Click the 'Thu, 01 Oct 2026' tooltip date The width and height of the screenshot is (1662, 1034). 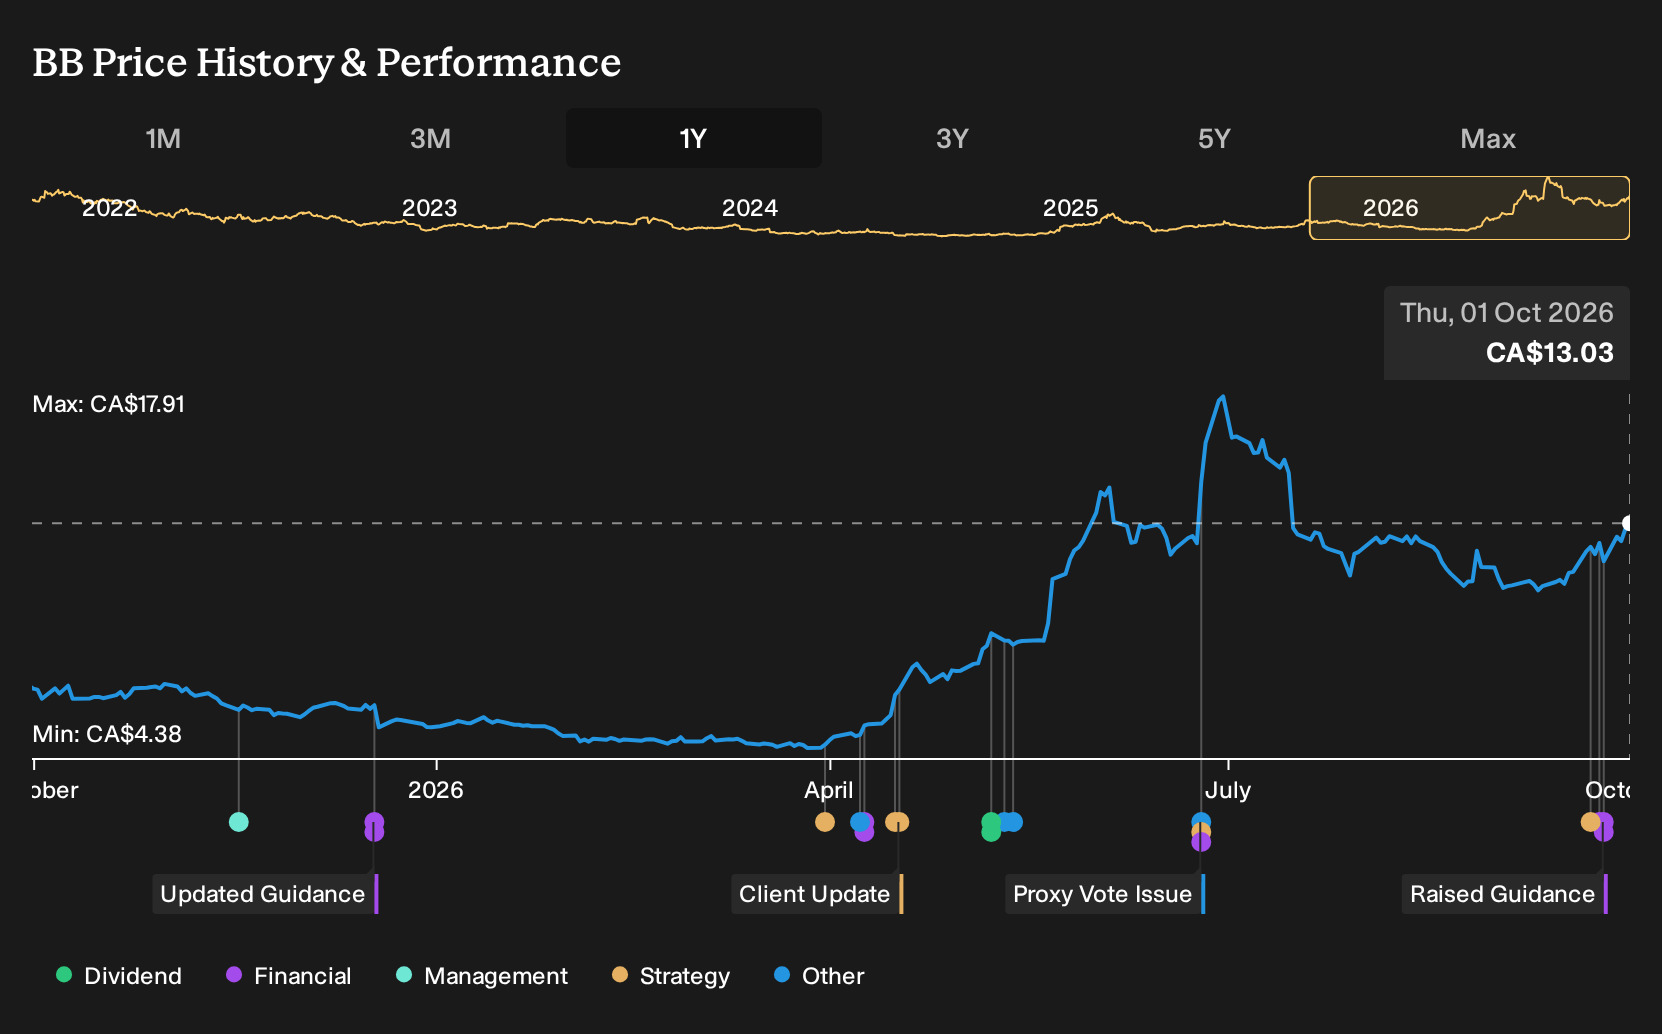point(1507,313)
